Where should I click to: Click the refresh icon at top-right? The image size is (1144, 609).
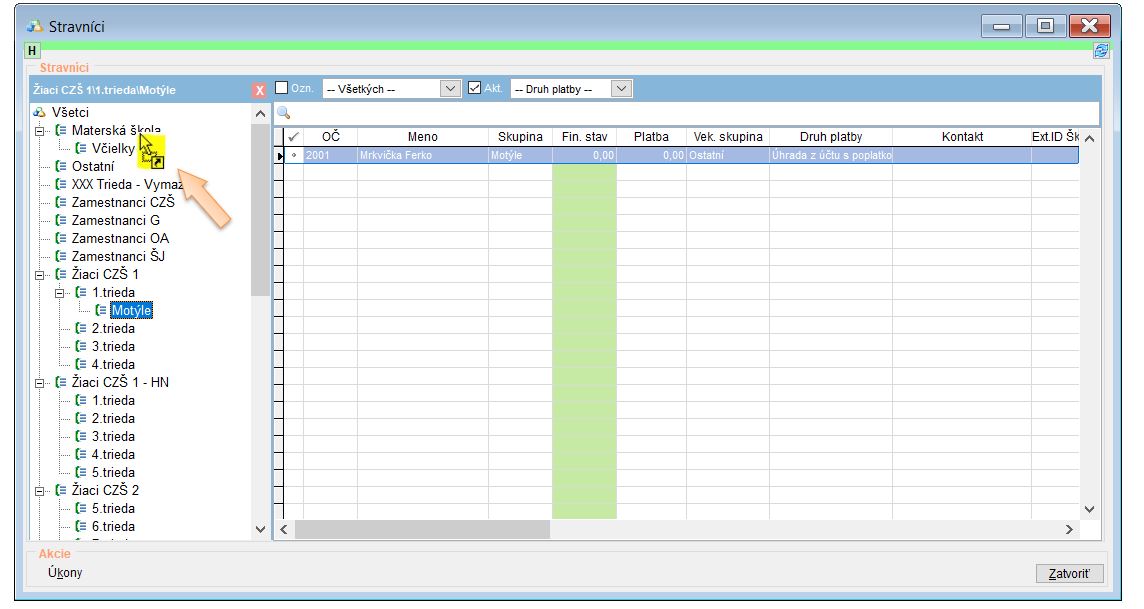tap(1101, 50)
